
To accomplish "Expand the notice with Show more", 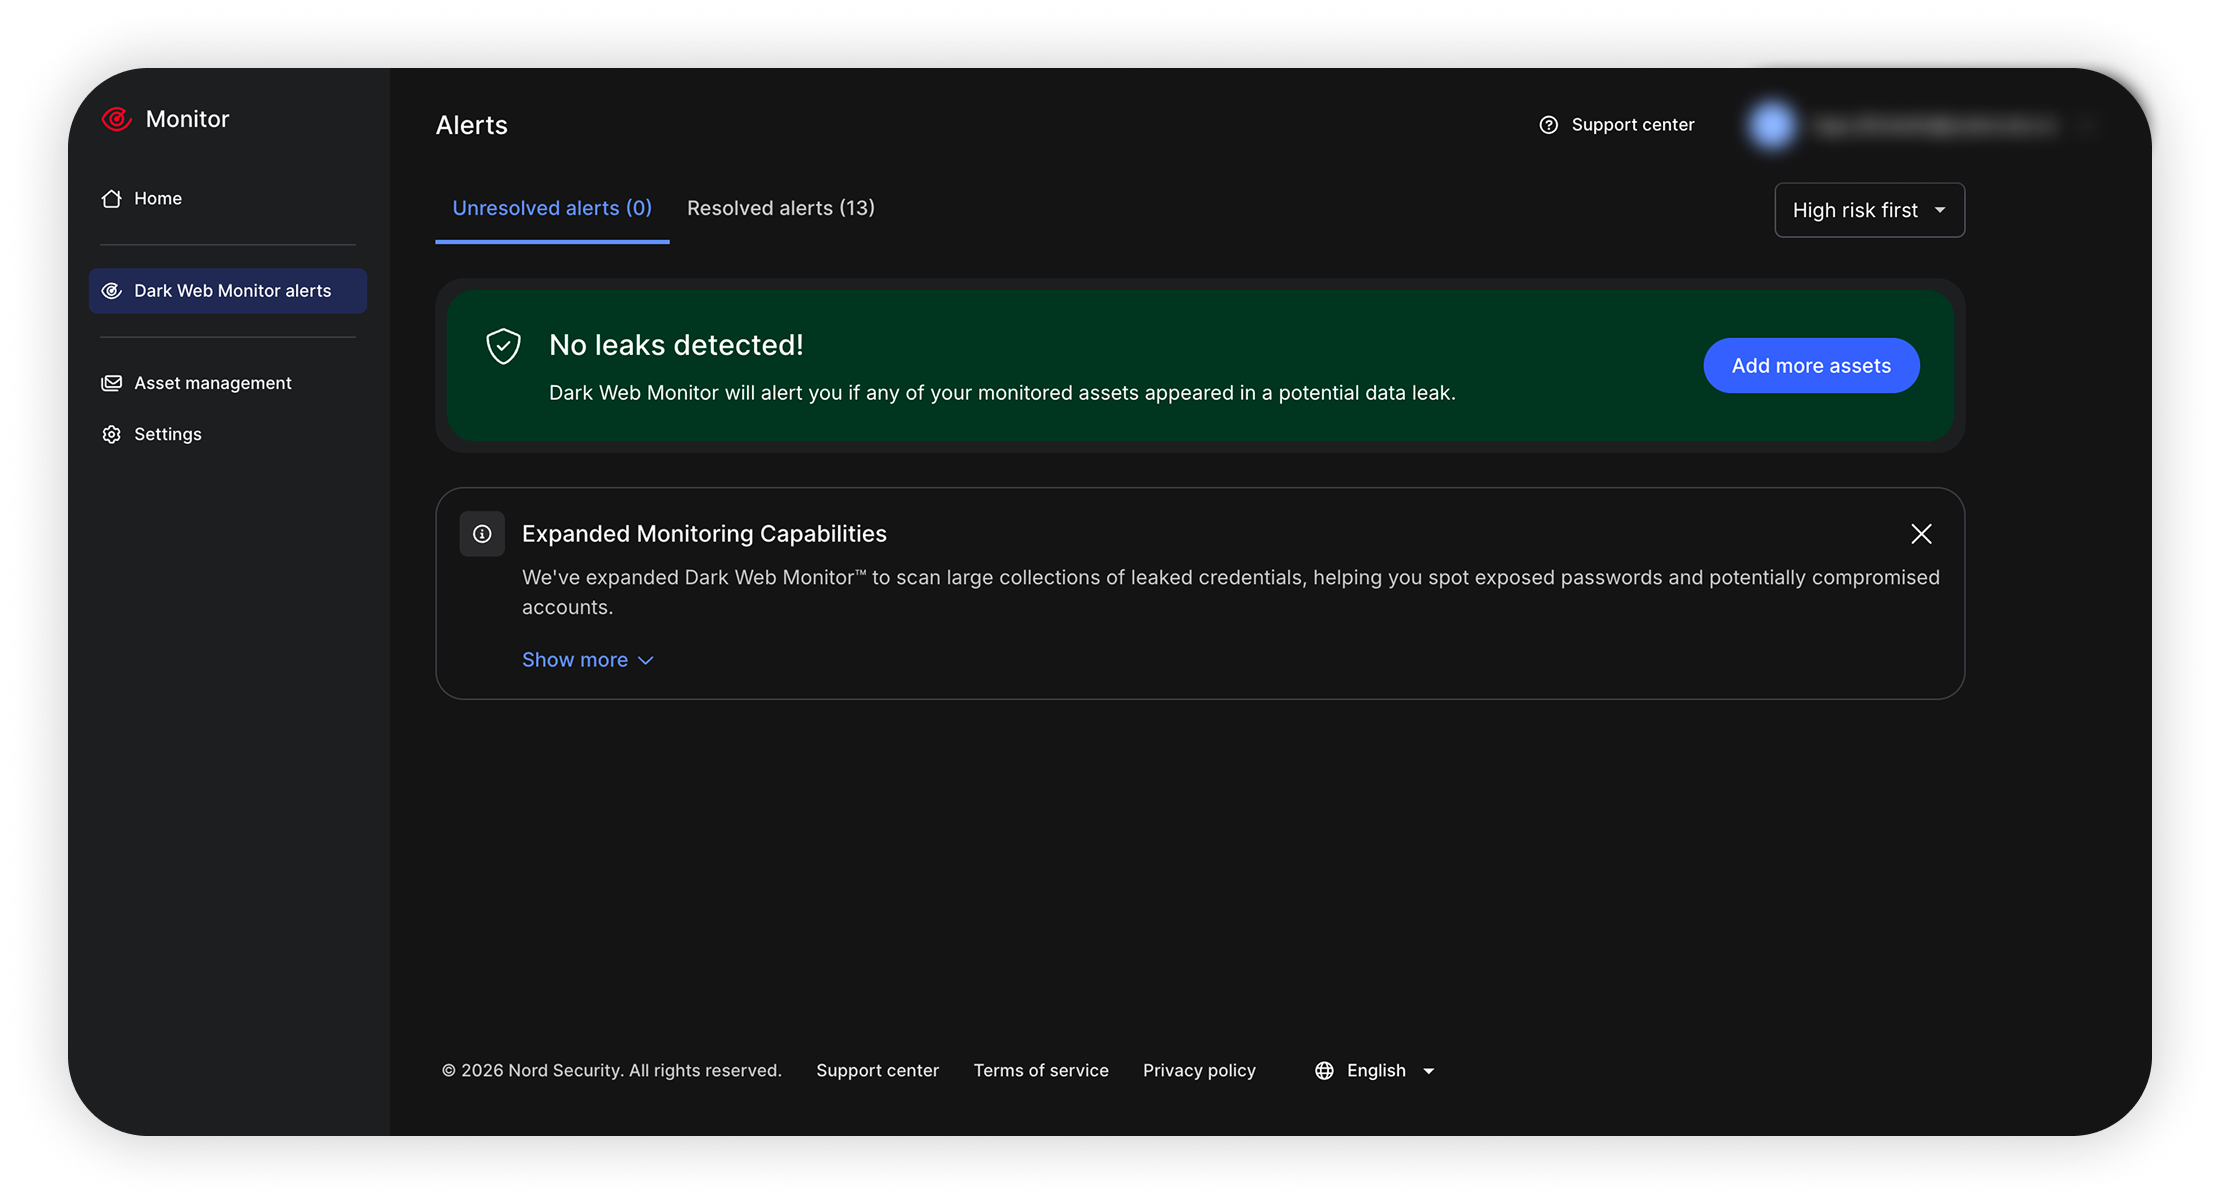I will (x=588, y=660).
